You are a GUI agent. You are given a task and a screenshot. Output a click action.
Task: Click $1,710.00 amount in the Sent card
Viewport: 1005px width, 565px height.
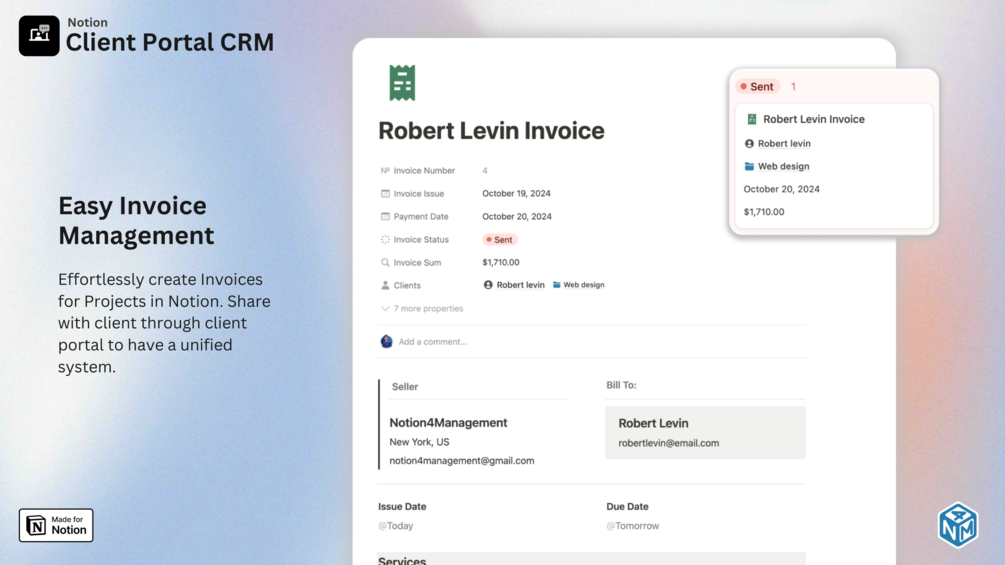tap(763, 212)
